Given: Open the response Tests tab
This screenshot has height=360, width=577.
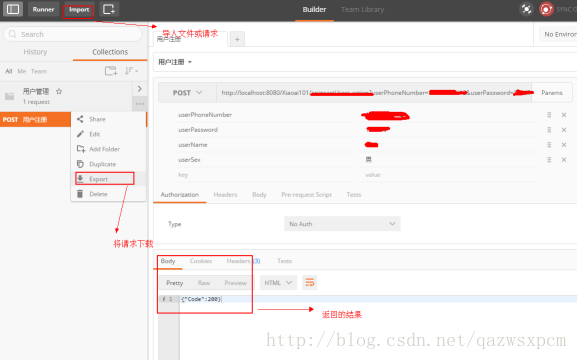Looking at the screenshot, I should (284, 261).
